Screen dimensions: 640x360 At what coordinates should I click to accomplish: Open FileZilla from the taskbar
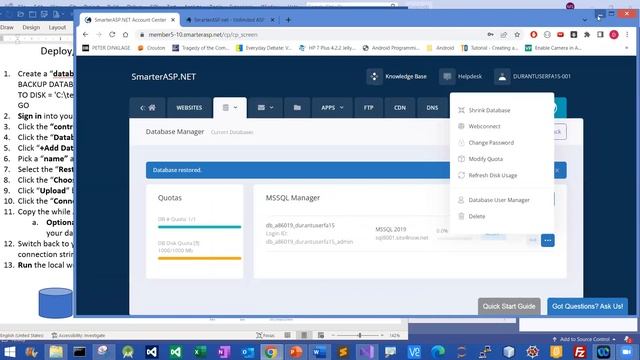(x=580, y=352)
